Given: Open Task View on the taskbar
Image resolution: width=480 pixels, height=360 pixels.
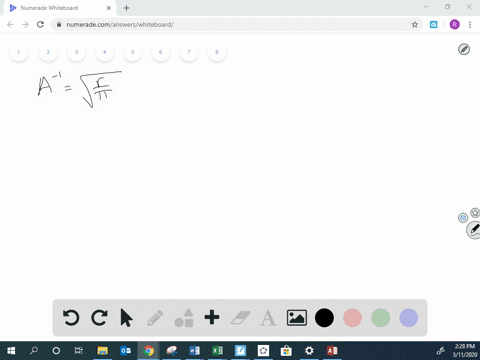Looking at the screenshot, I should 79,351.
